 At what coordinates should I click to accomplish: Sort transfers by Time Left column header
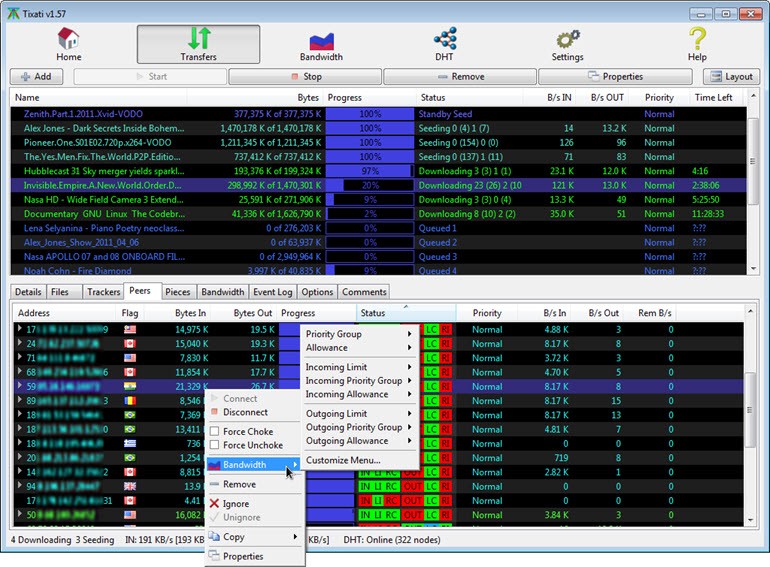[x=713, y=98]
